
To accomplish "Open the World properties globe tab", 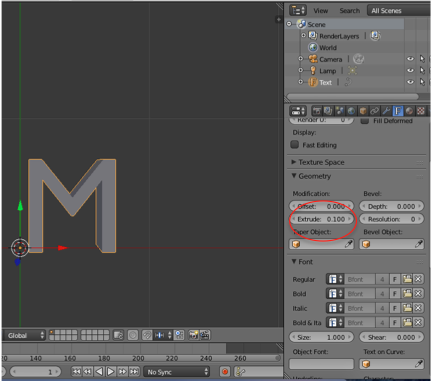I will (x=351, y=111).
